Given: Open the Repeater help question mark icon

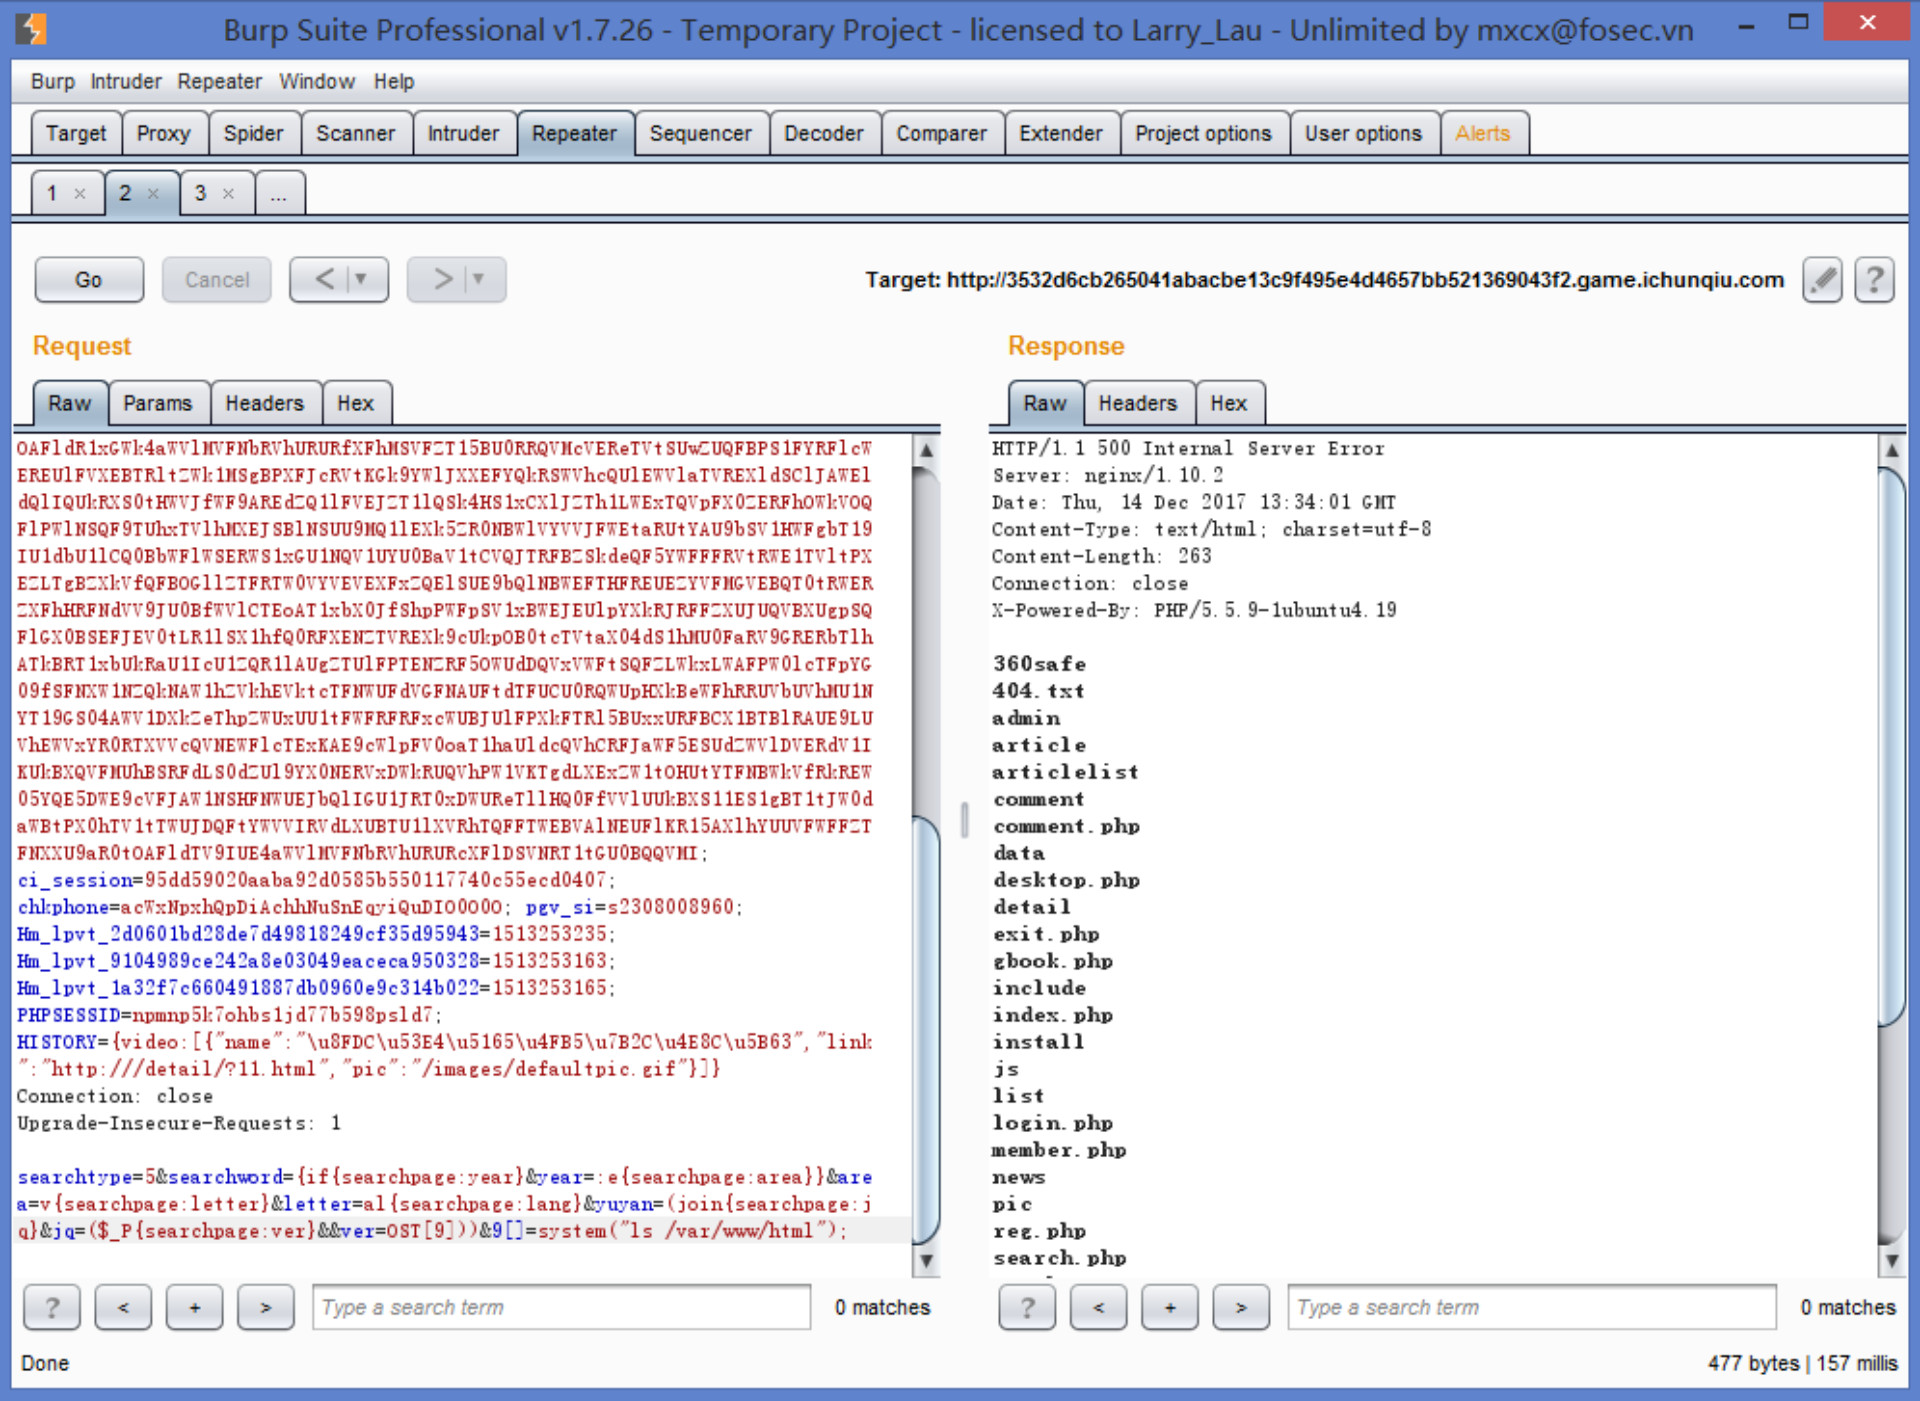Looking at the screenshot, I should point(1874,280).
